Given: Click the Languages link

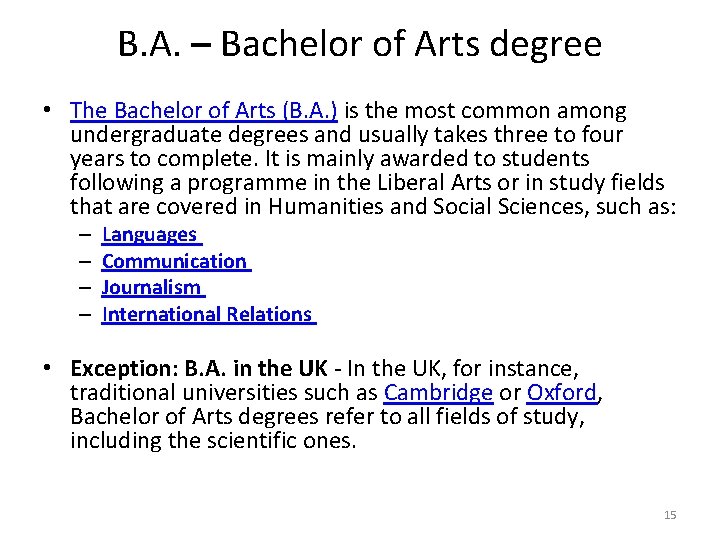Looking at the screenshot, I should (x=150, y=235).
